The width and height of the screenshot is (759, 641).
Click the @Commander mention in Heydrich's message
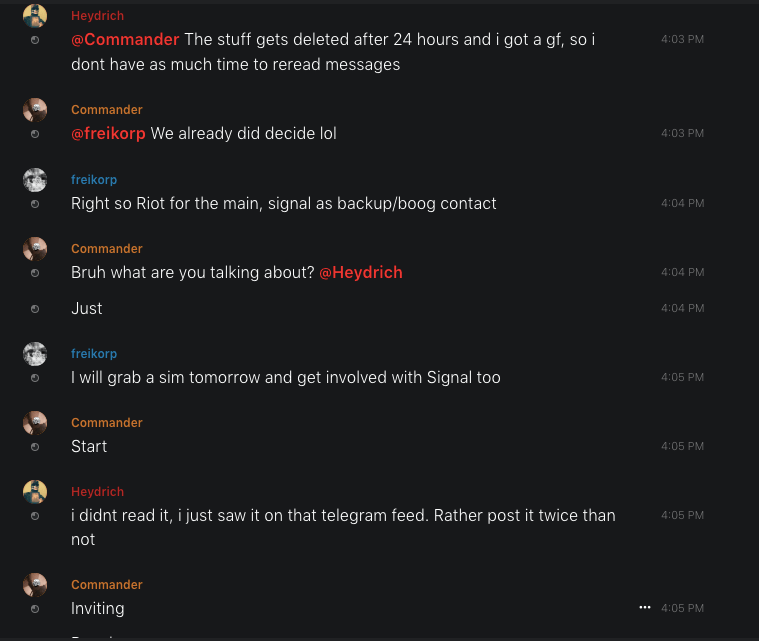click(x=125, y=40)
